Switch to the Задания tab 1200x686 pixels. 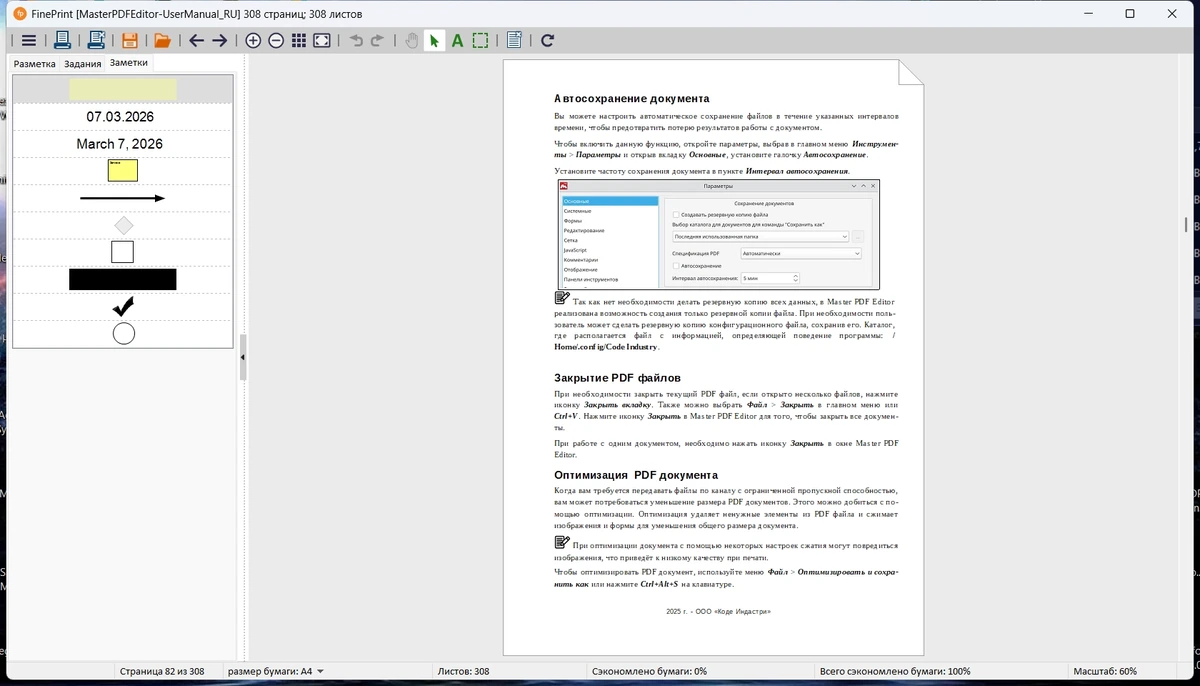tap(83, 63)
